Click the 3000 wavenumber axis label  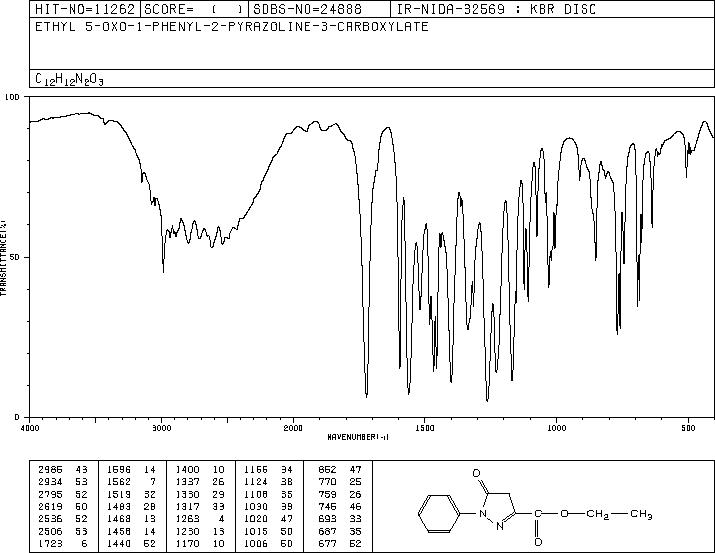point(161,428)
